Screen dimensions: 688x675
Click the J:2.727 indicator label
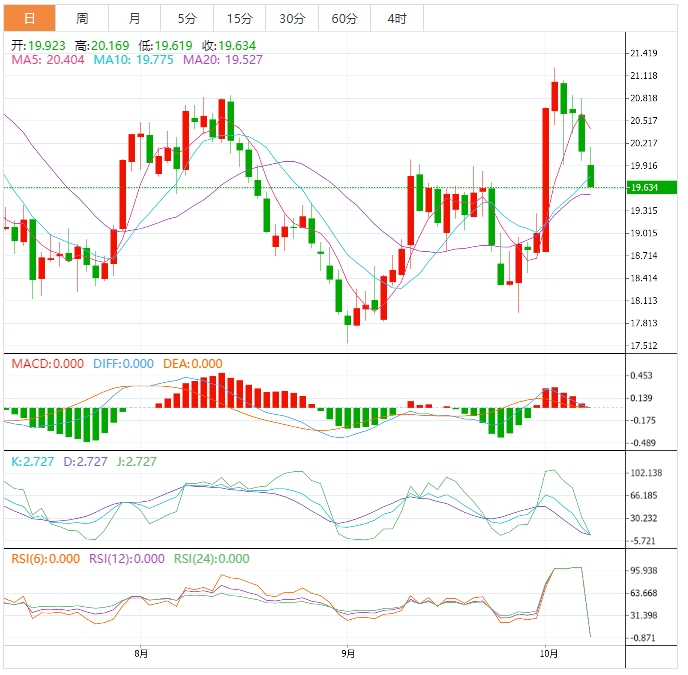136,462
